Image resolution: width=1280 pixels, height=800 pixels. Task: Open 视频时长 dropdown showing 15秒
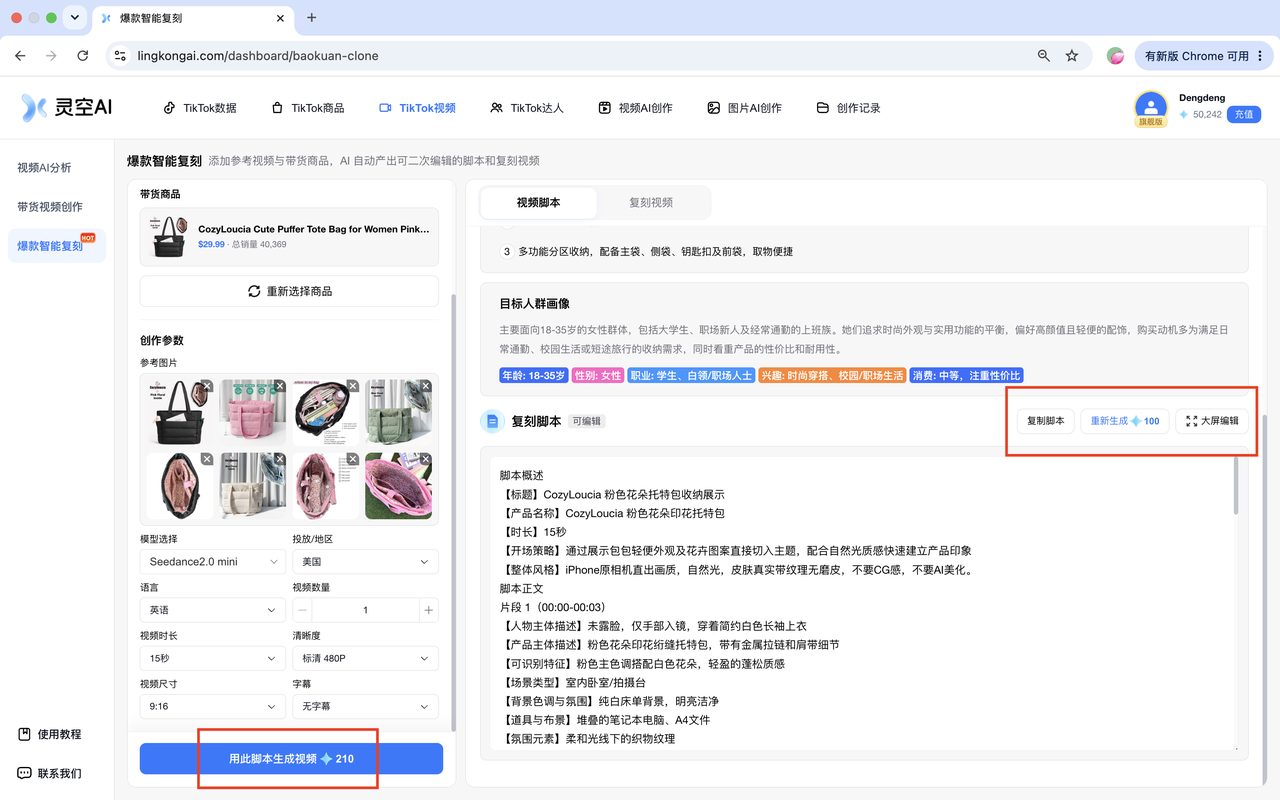coord(213,658)
